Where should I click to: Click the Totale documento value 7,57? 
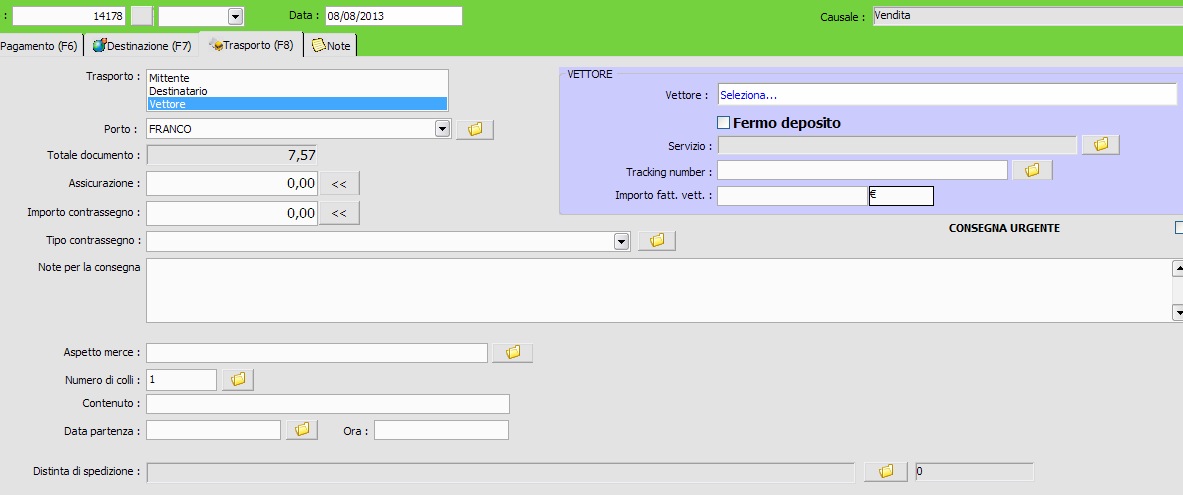[x=232, y=155]
